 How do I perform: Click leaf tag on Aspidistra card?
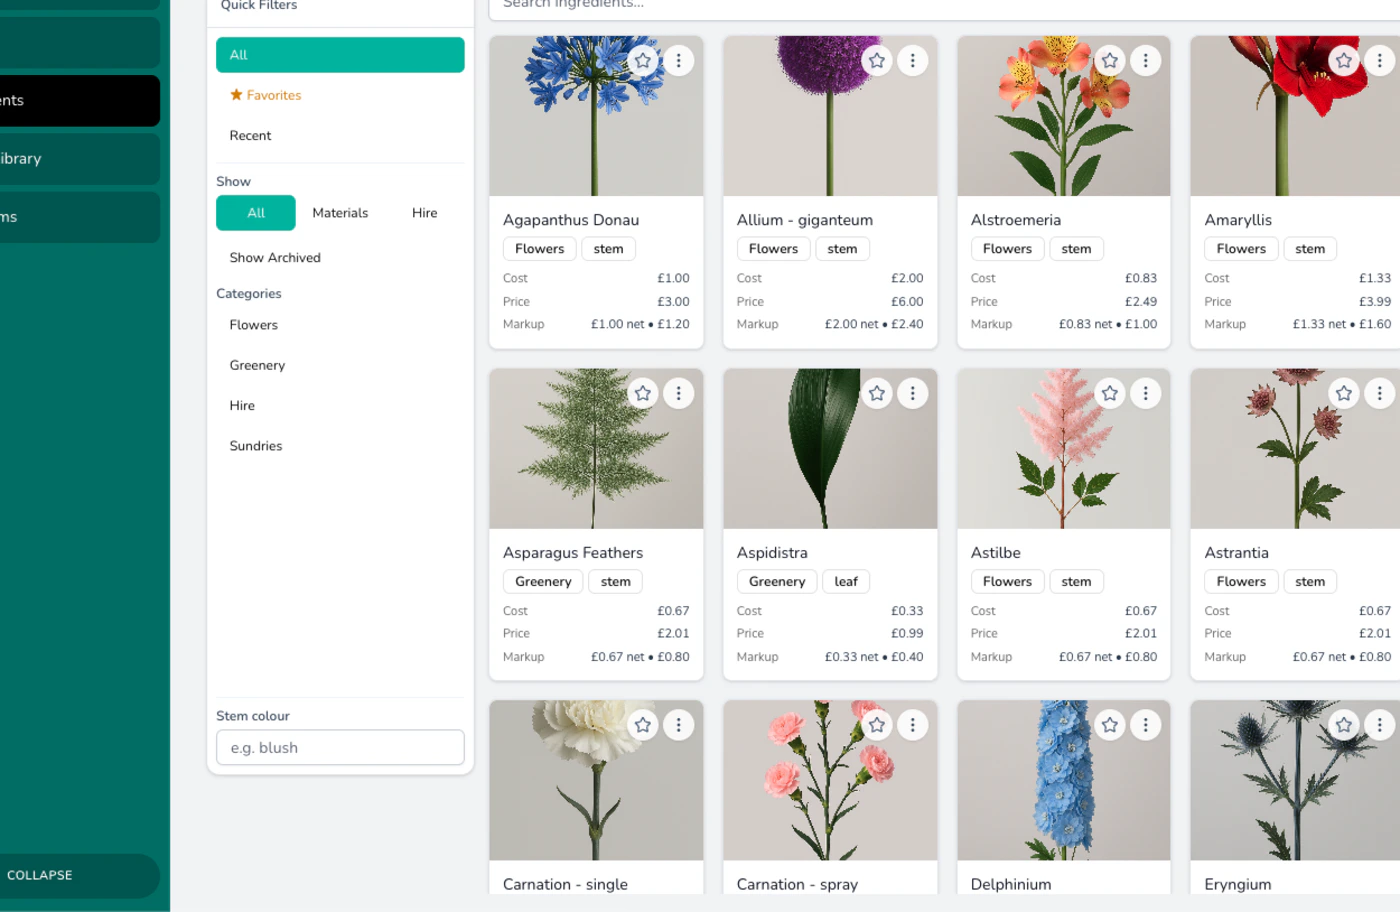pos(846,582)
